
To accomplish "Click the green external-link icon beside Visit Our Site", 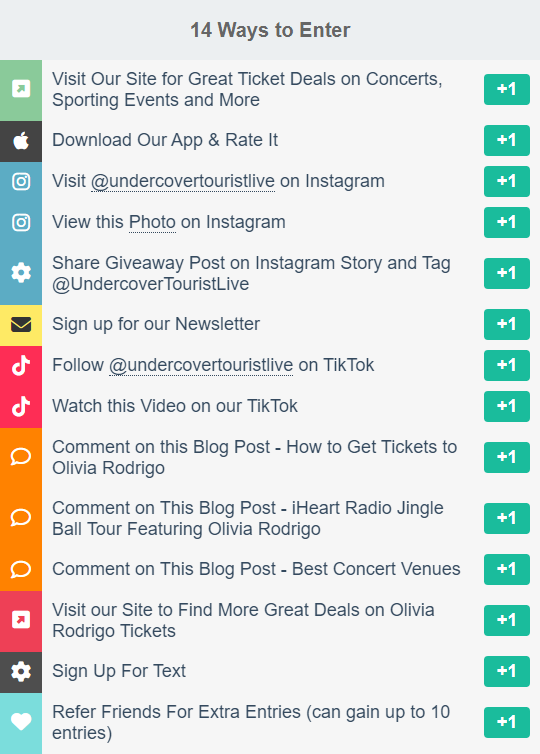I will pyautogui.click(x=21, y=89).
